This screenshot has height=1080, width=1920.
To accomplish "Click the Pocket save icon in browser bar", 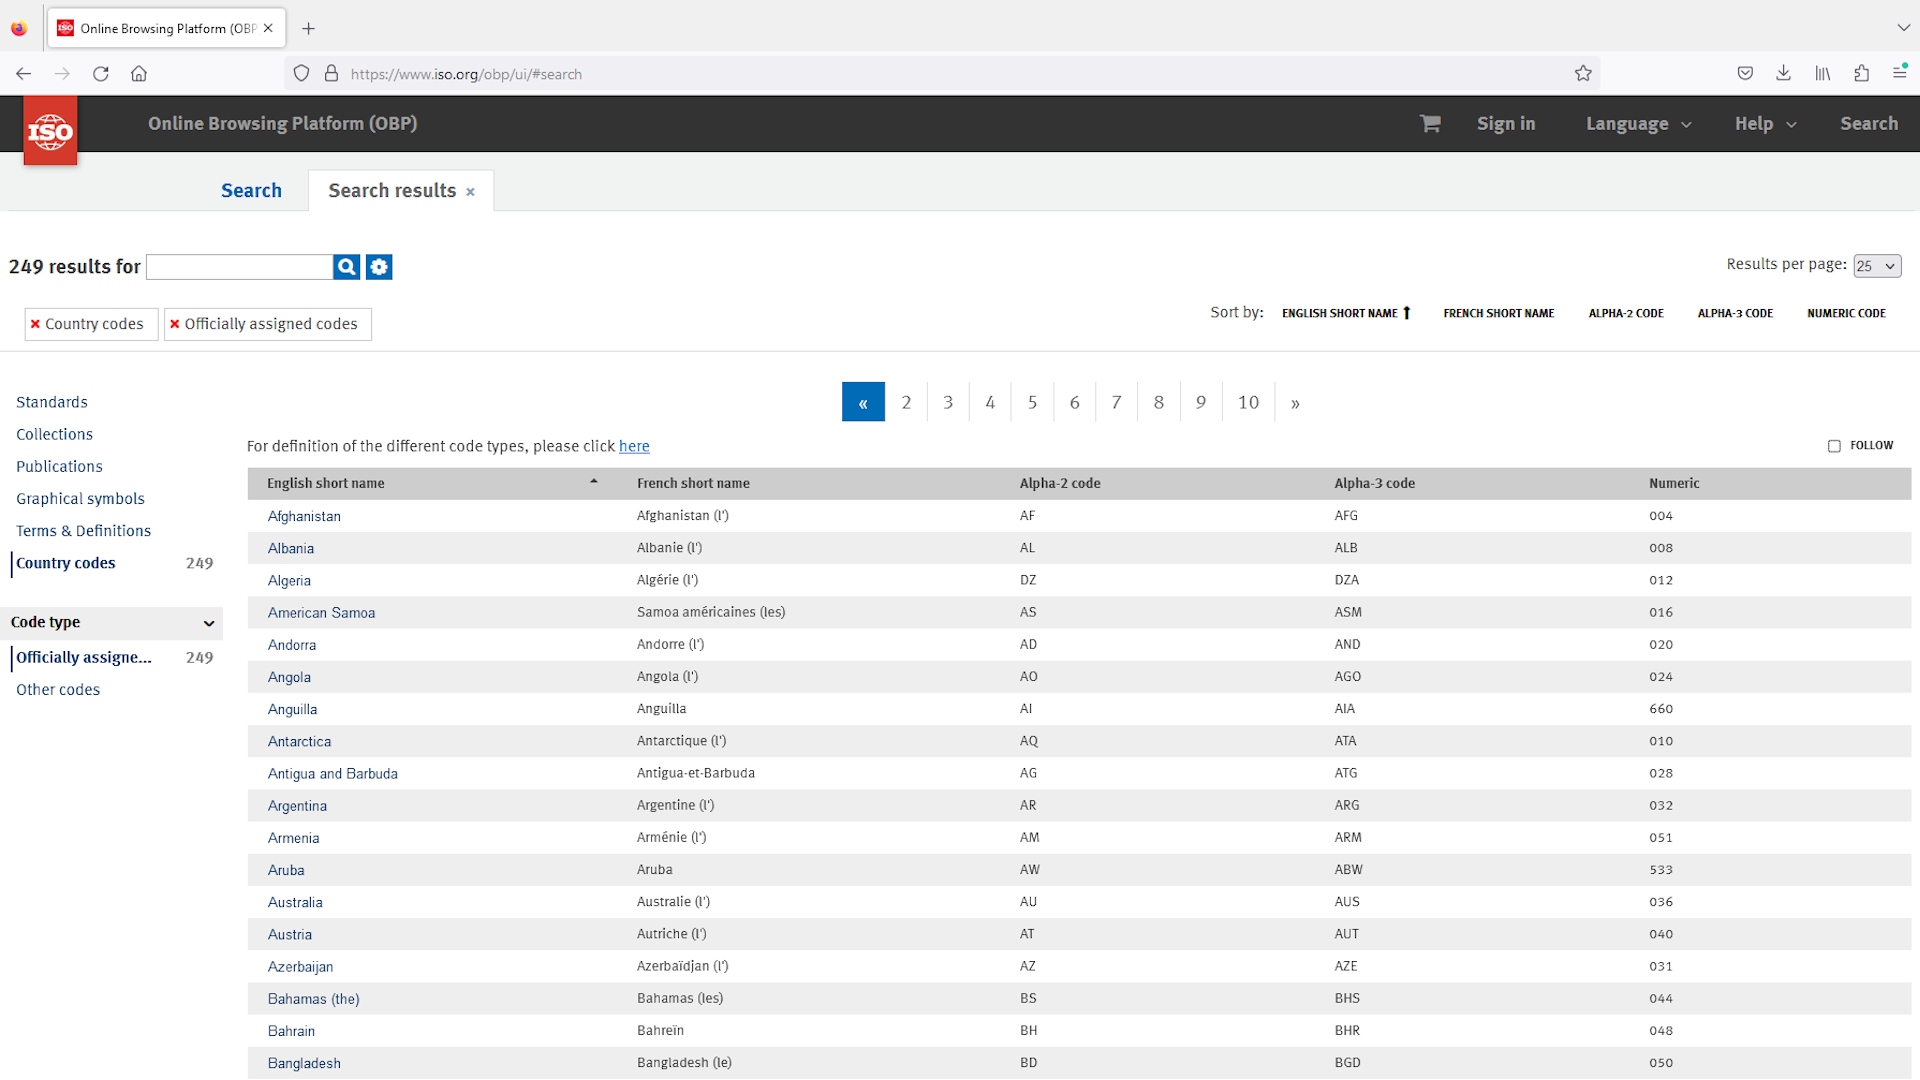I will coord(1745,73).
